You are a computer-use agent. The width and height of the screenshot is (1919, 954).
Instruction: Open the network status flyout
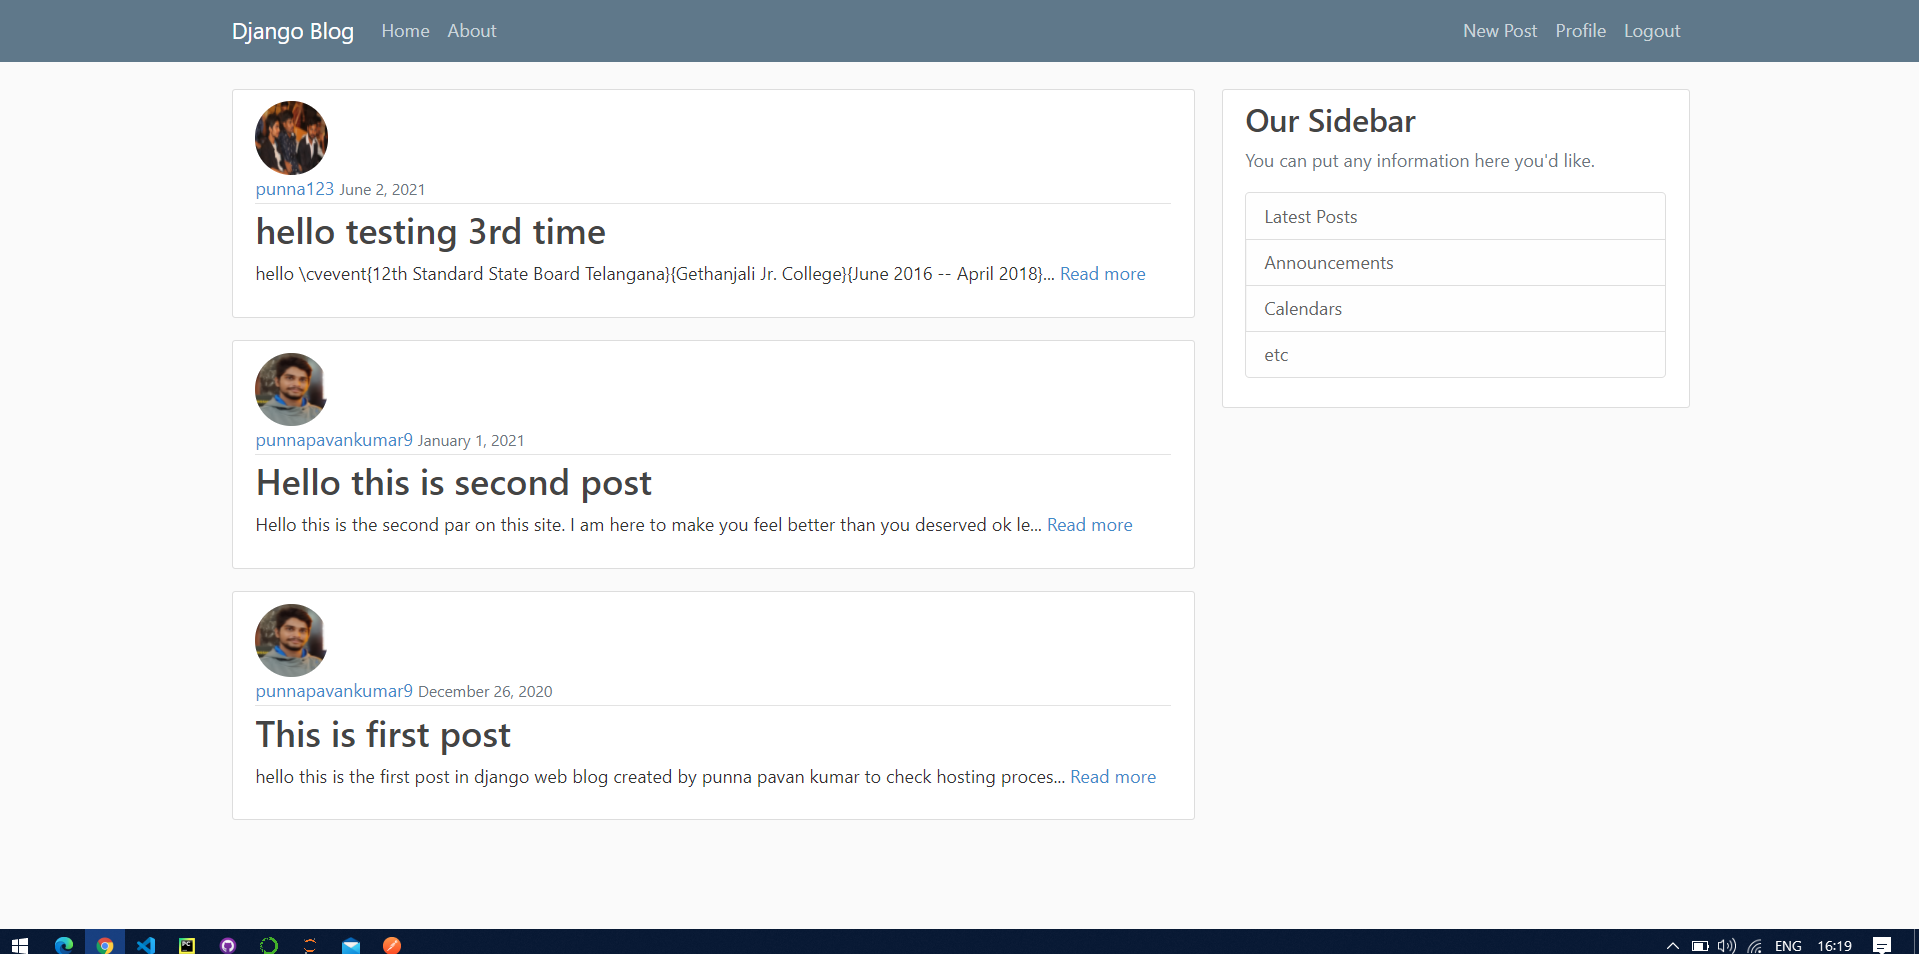[x=1755, y=945]
